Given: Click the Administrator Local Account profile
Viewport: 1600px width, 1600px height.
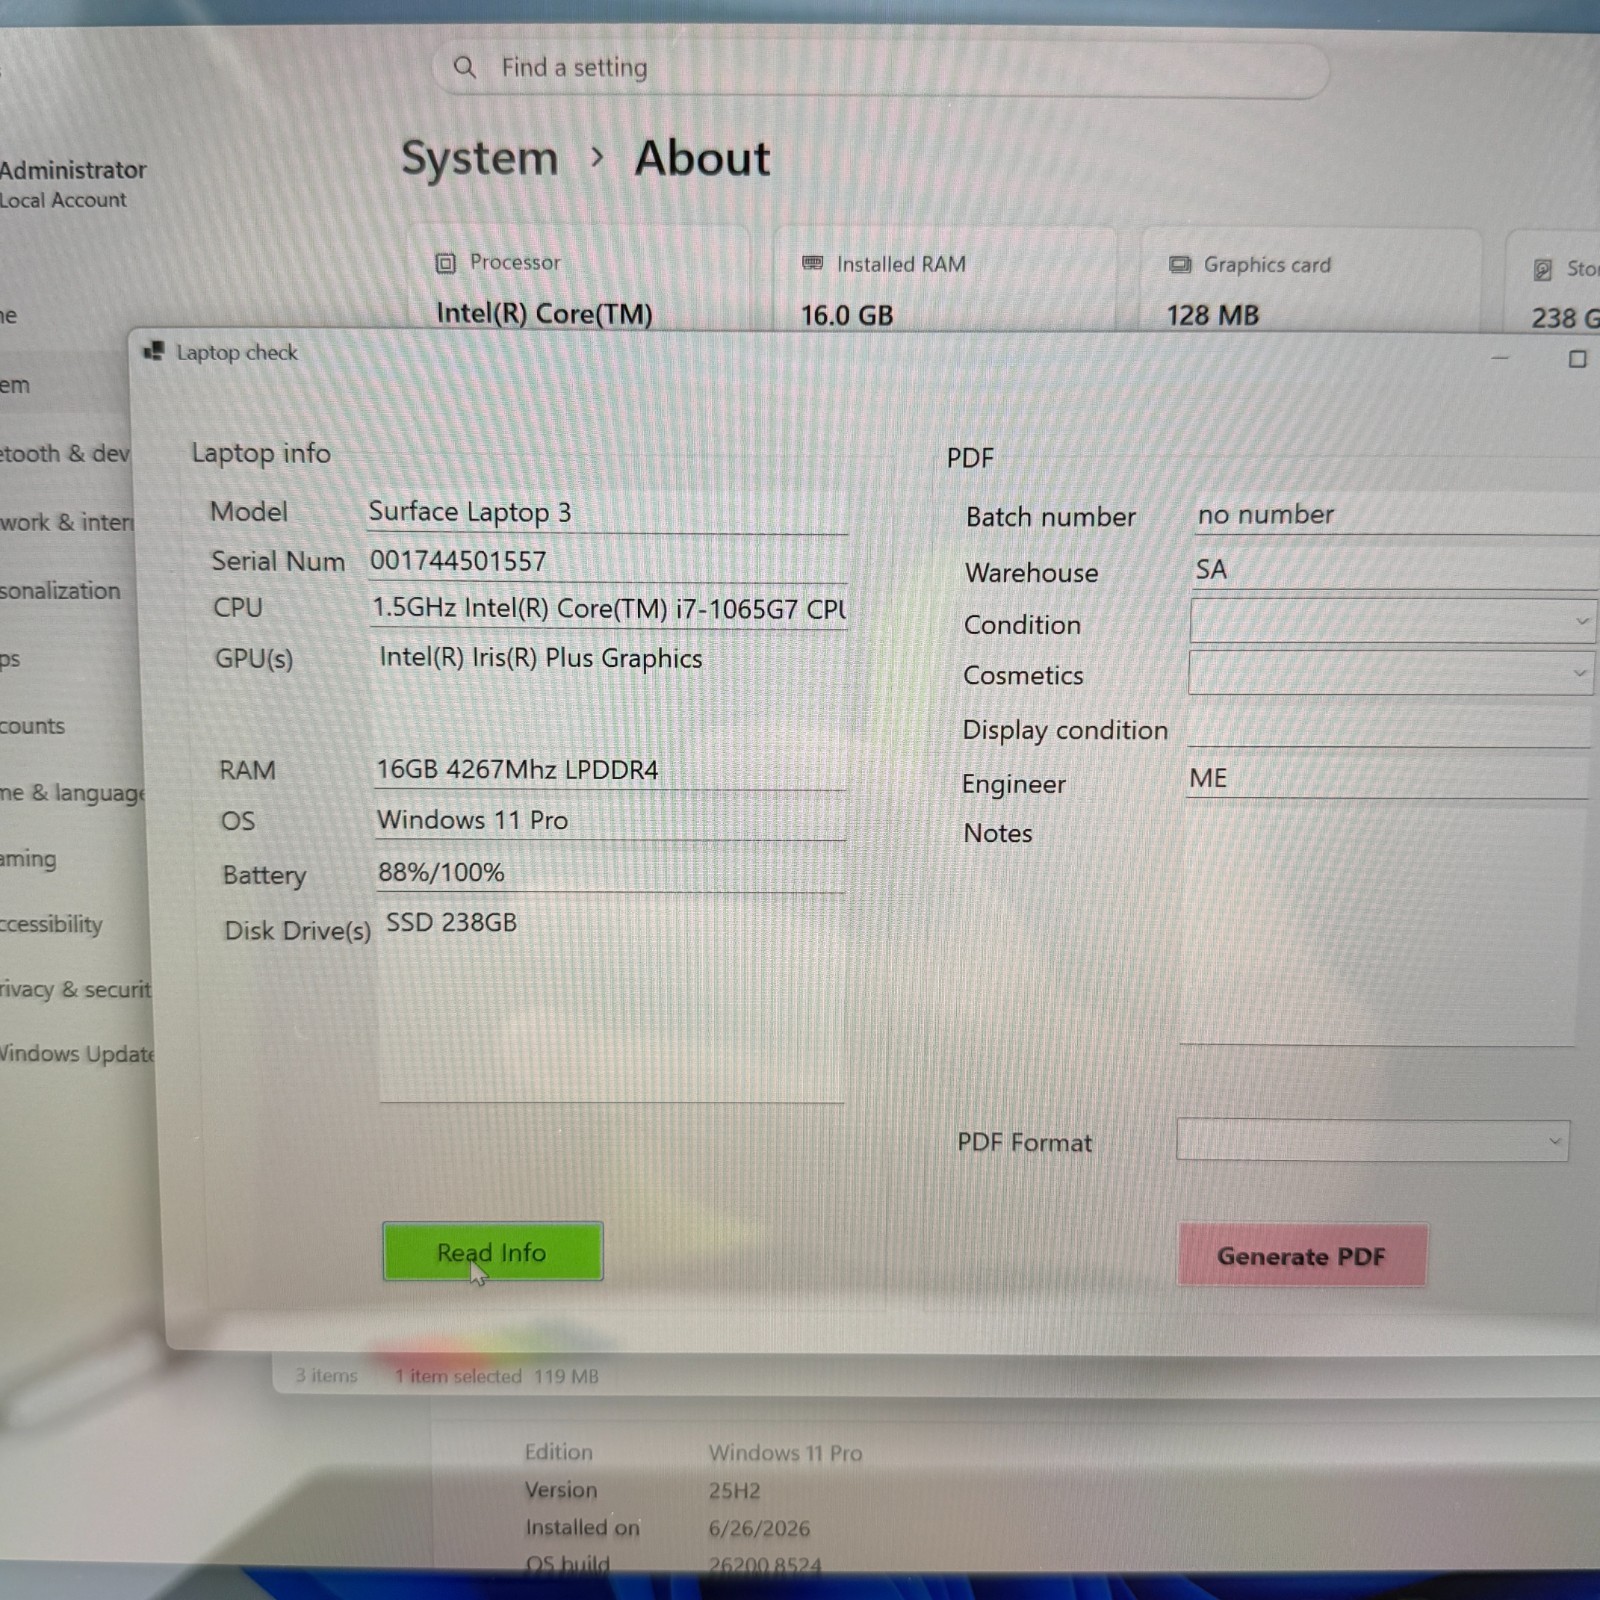Looking at the screenshot, I should [x=73, y=184].
